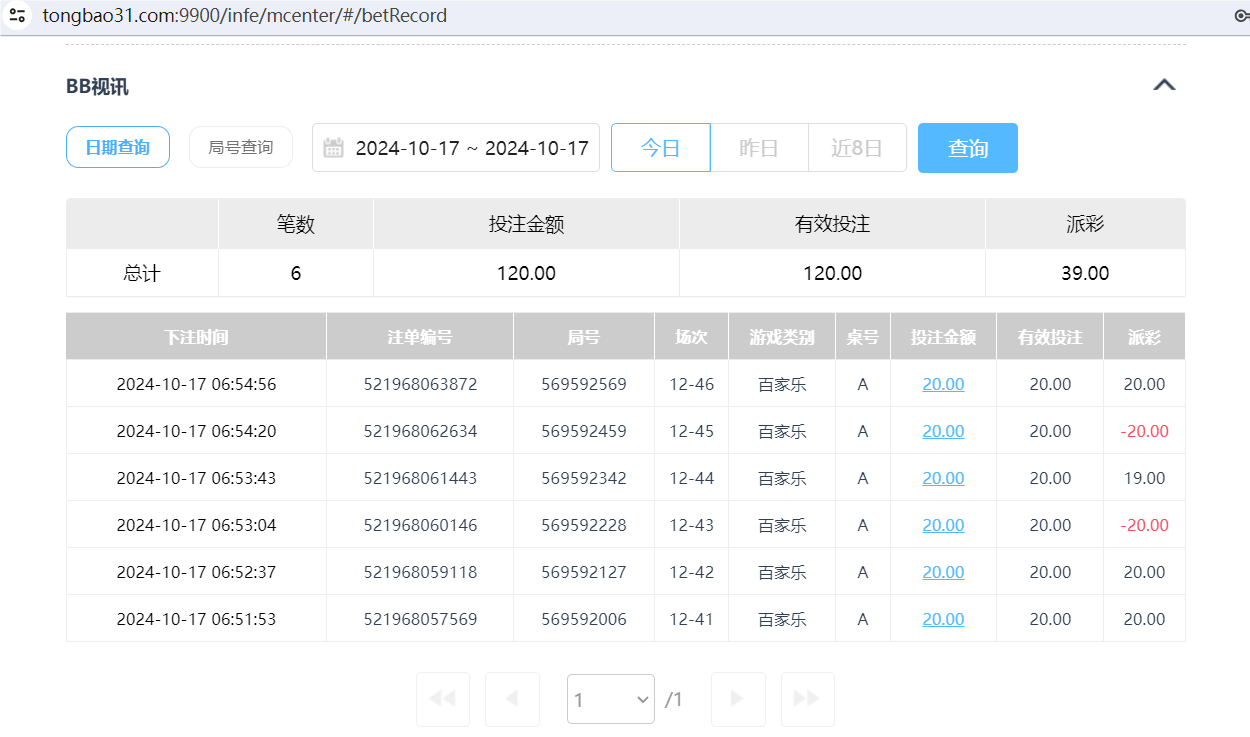Open the 20.00 link in the 12-41 row

[942, 619]
